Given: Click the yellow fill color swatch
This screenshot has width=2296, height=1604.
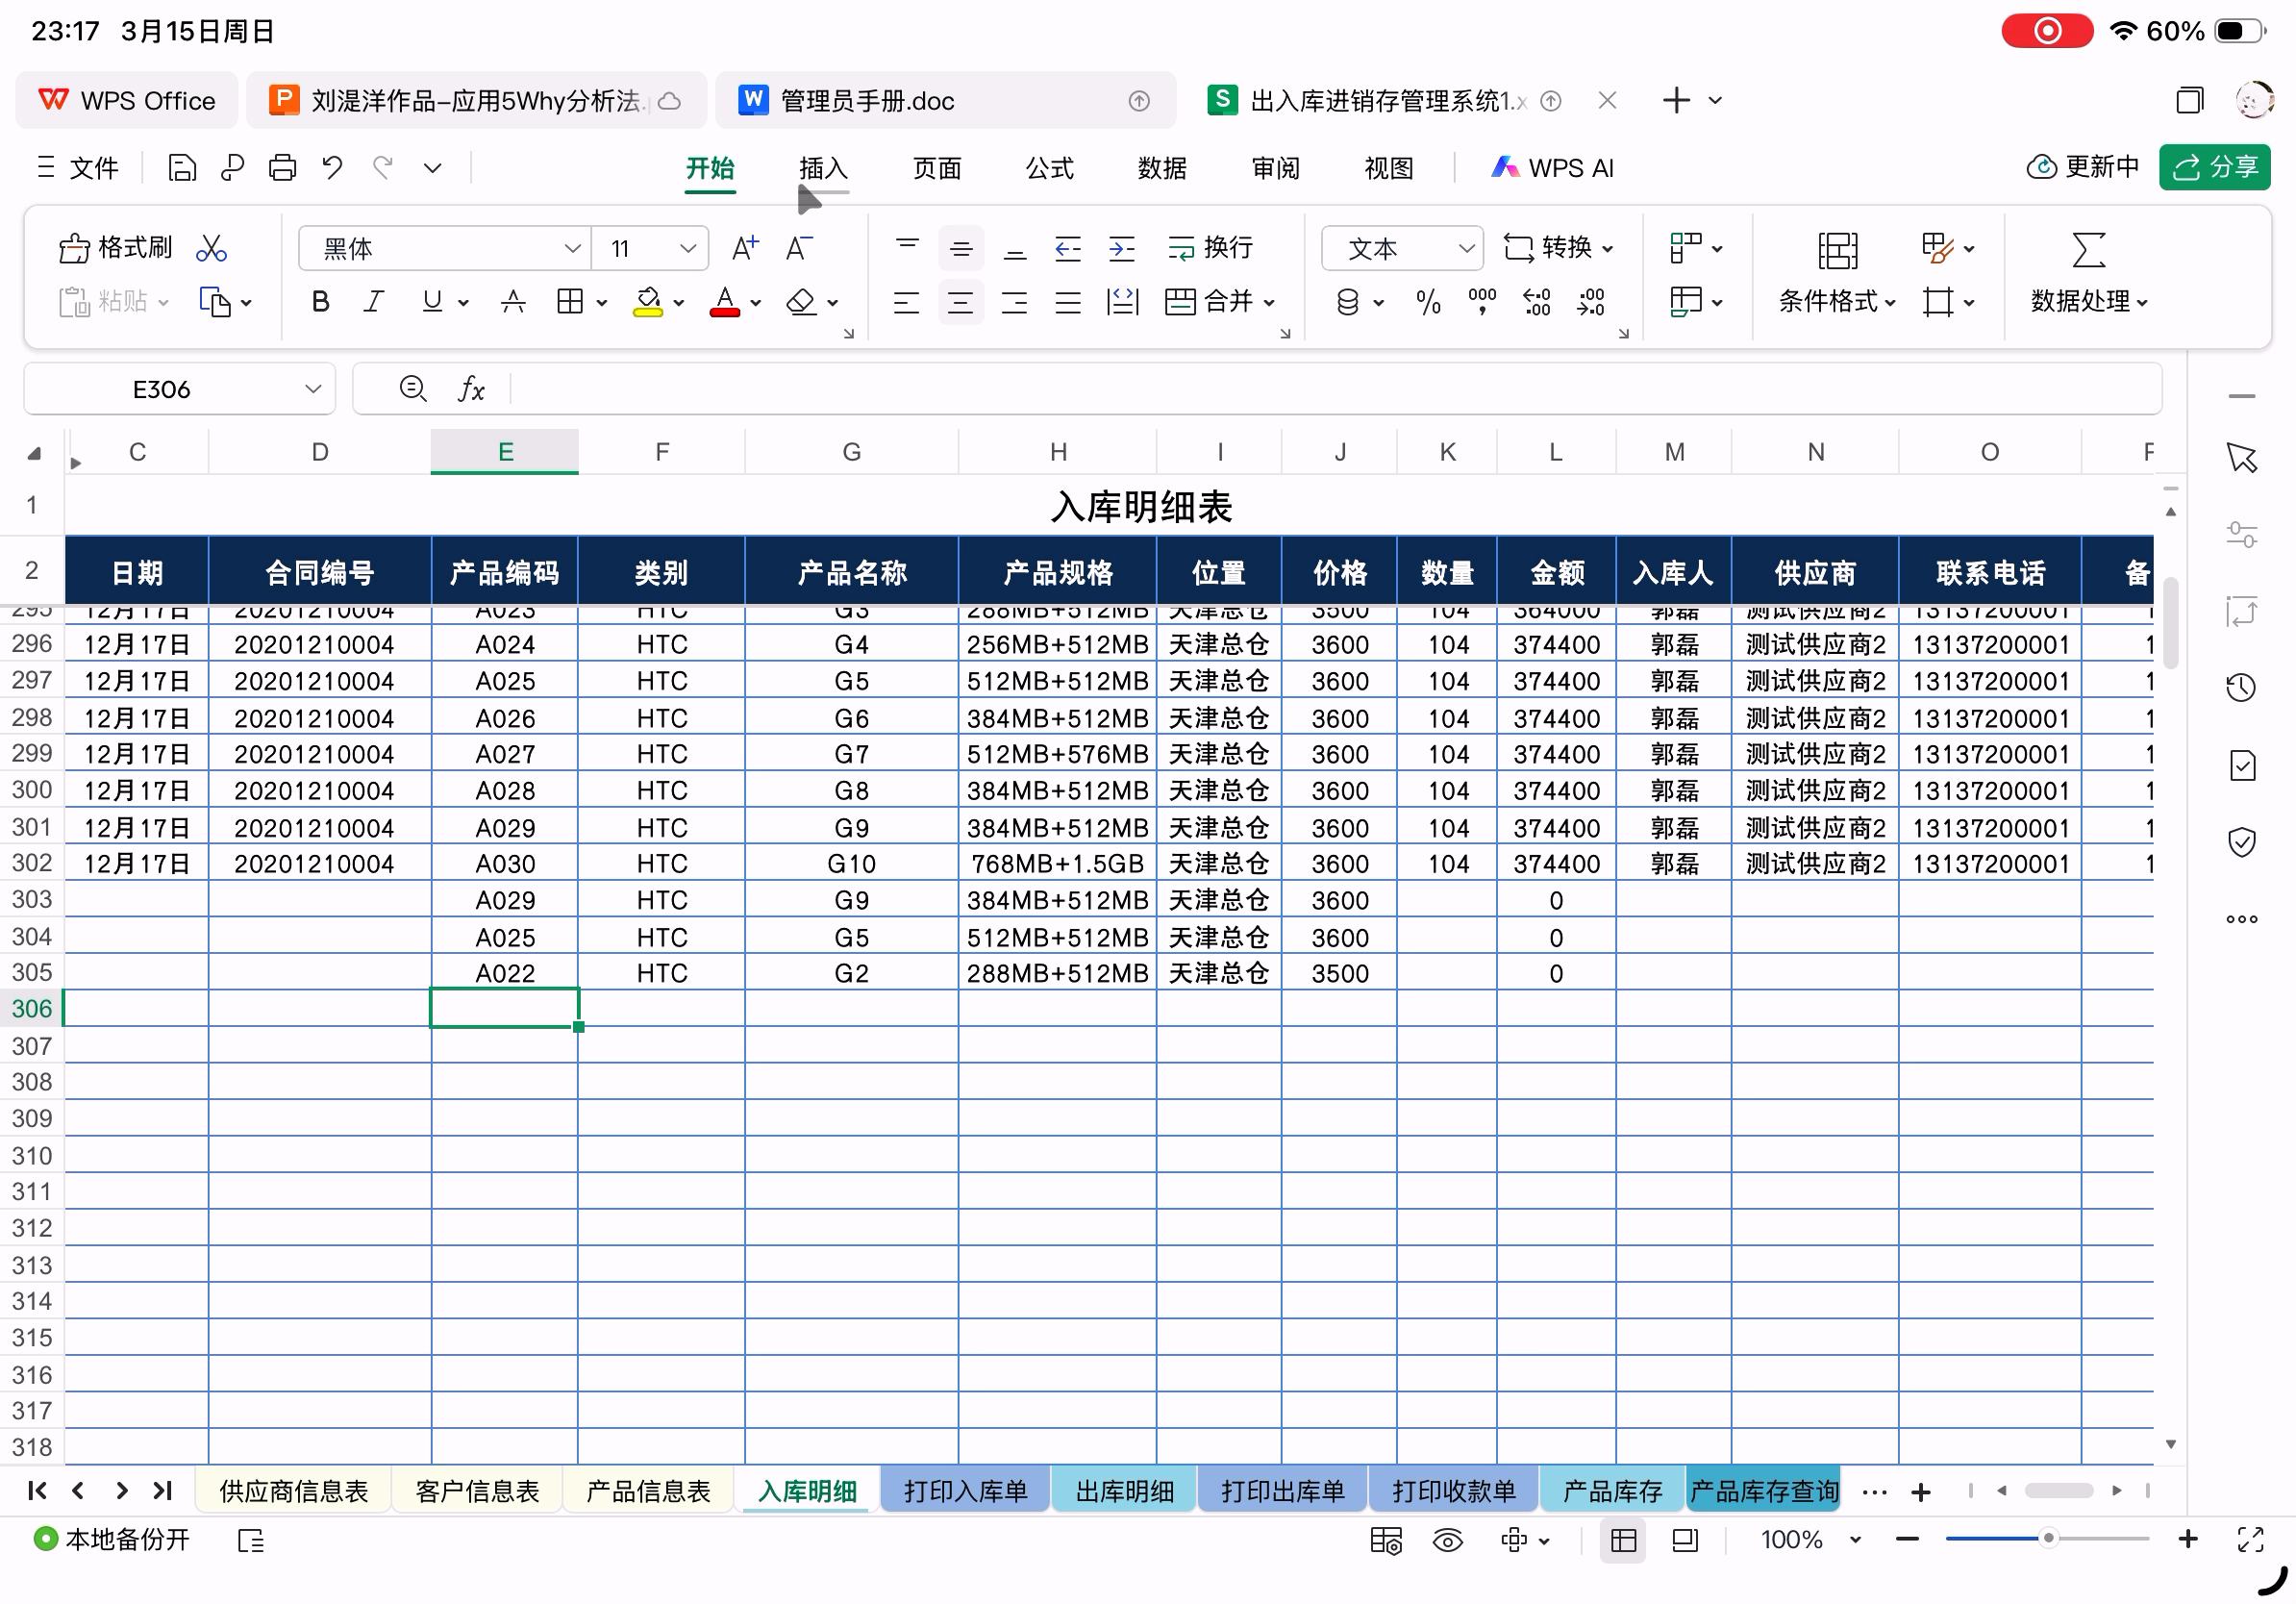Looking at the screenshot, I should coord(648,302).
